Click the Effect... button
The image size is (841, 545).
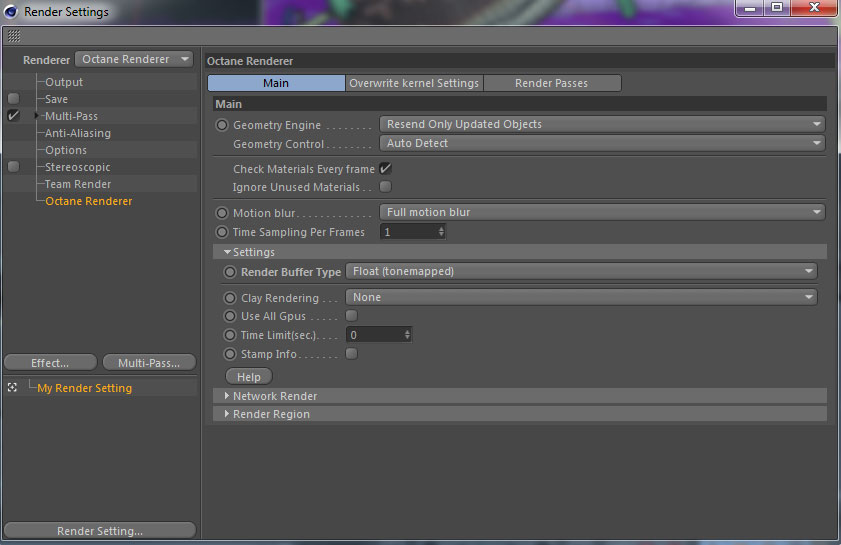click(50, 363)
